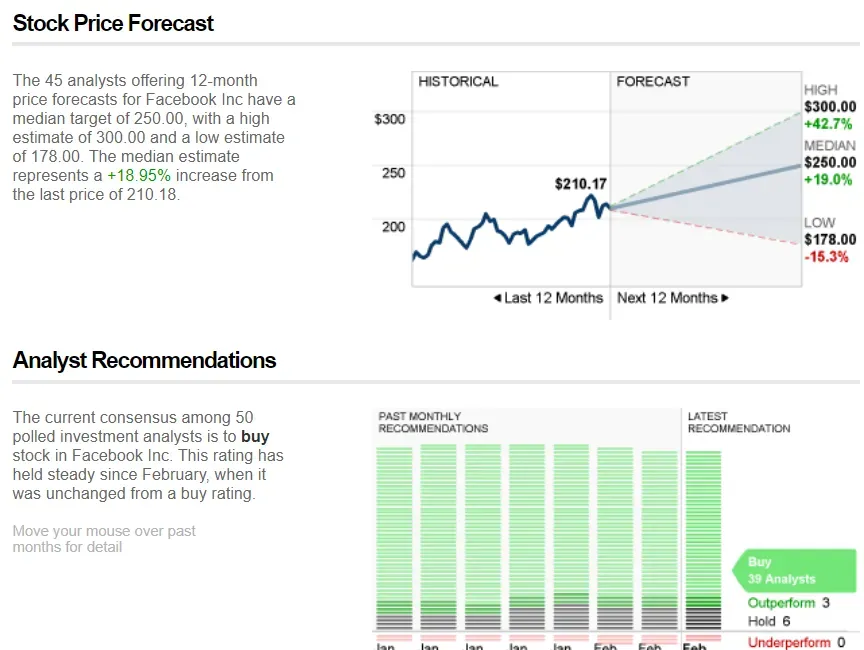Click the right arrow beside Next 12 Months

click(x=725, y=298)
